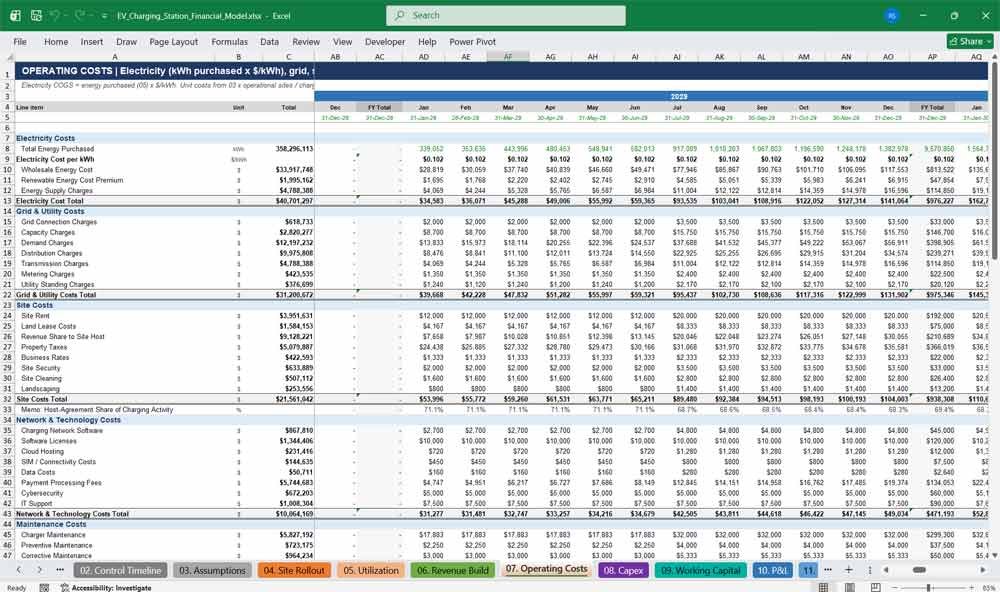The height and width of the screenshot is (592, 1000).
Task: Click the horizontal scrollbar left arrow
Action: 886,570
